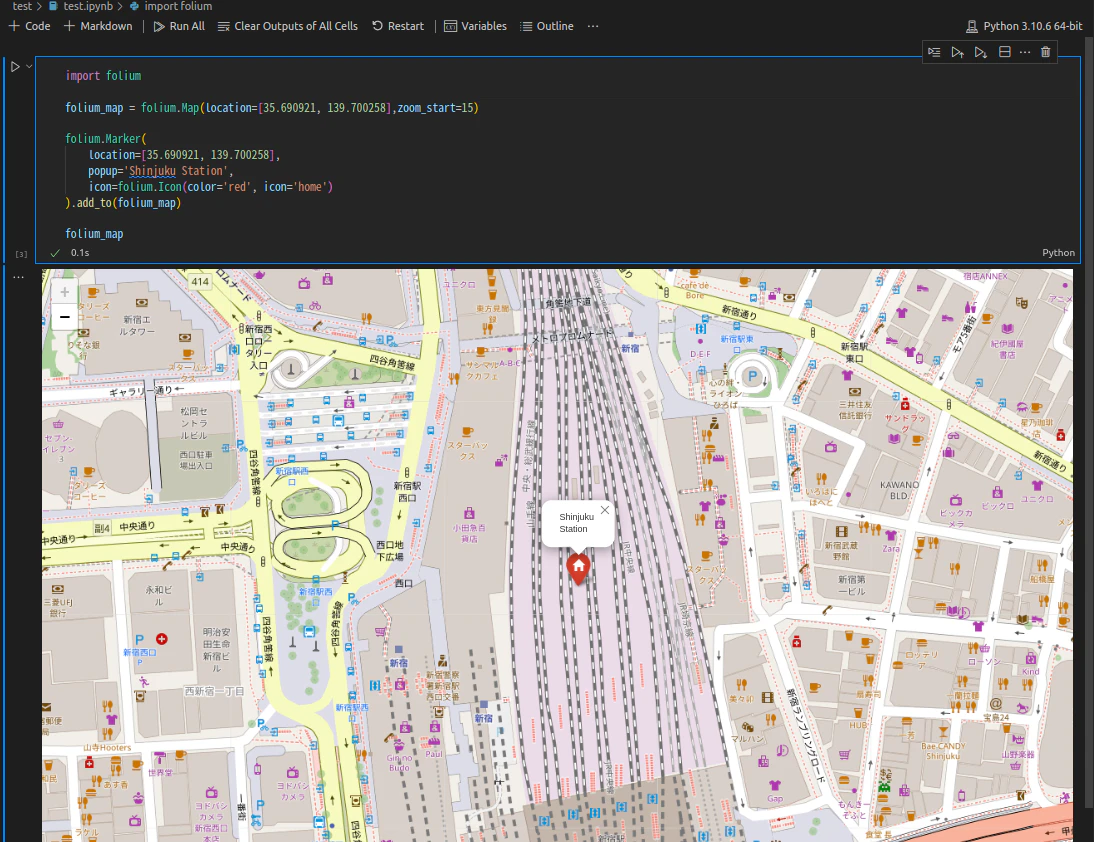
Task: Open cell output more actions ellipsis
Action: (x=18, y=278)
